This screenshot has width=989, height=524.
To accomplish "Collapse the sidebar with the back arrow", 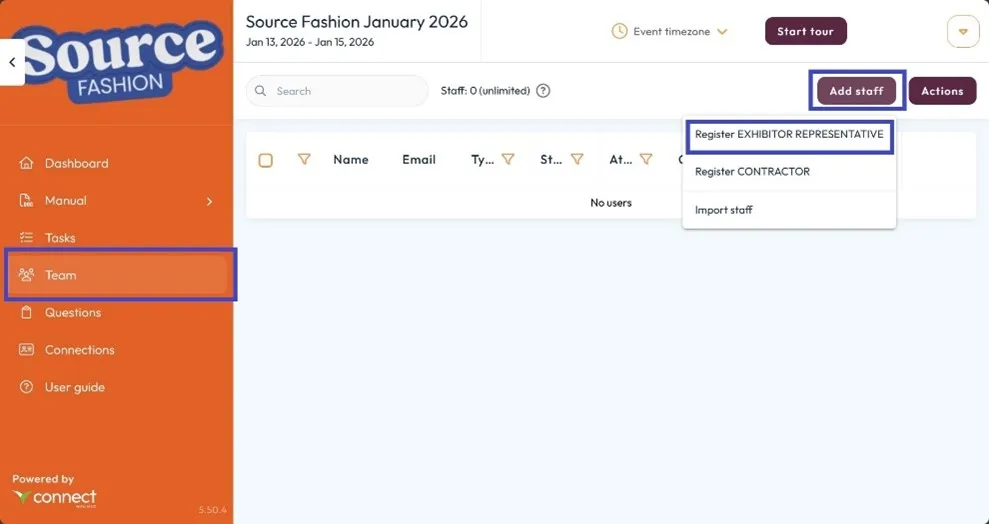I will (x=12, y=62).
